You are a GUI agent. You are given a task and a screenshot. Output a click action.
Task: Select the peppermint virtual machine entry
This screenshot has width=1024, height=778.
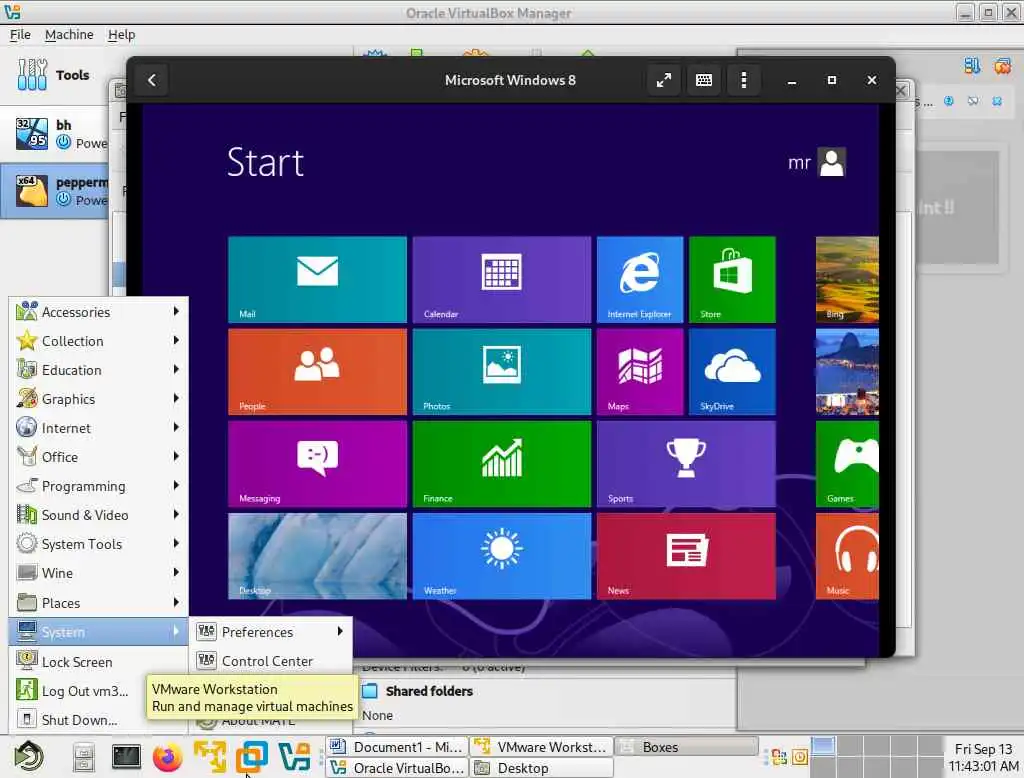(x=54, y=191)
